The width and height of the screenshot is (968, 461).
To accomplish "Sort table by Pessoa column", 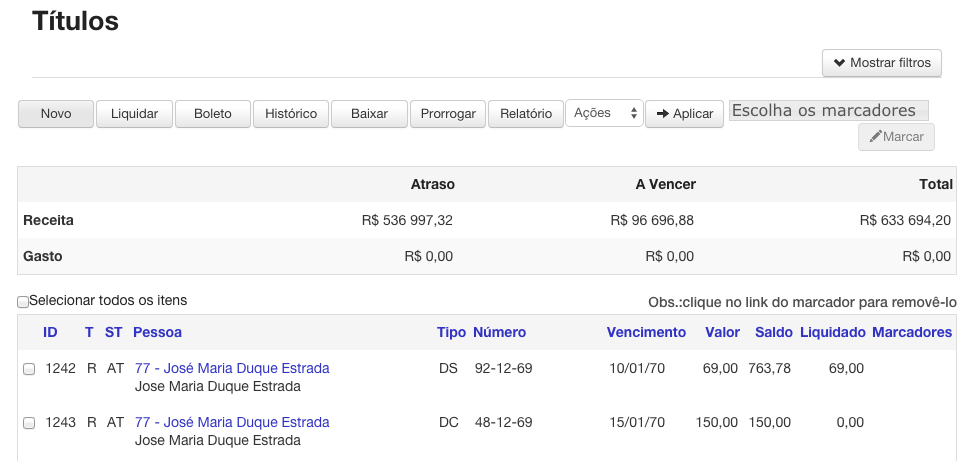I will pos(157,333).
